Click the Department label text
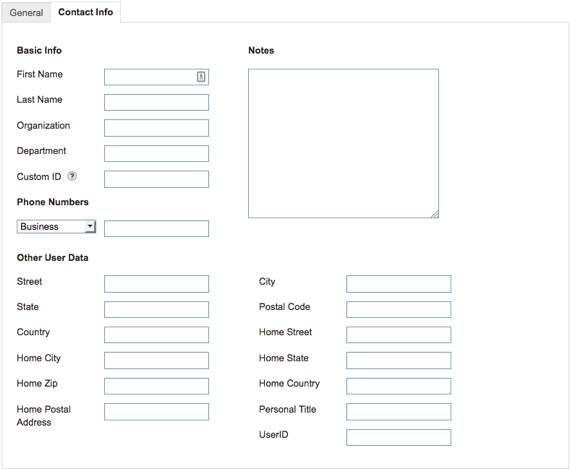Screen dimensions: 570x469 (x=41, y=151)
